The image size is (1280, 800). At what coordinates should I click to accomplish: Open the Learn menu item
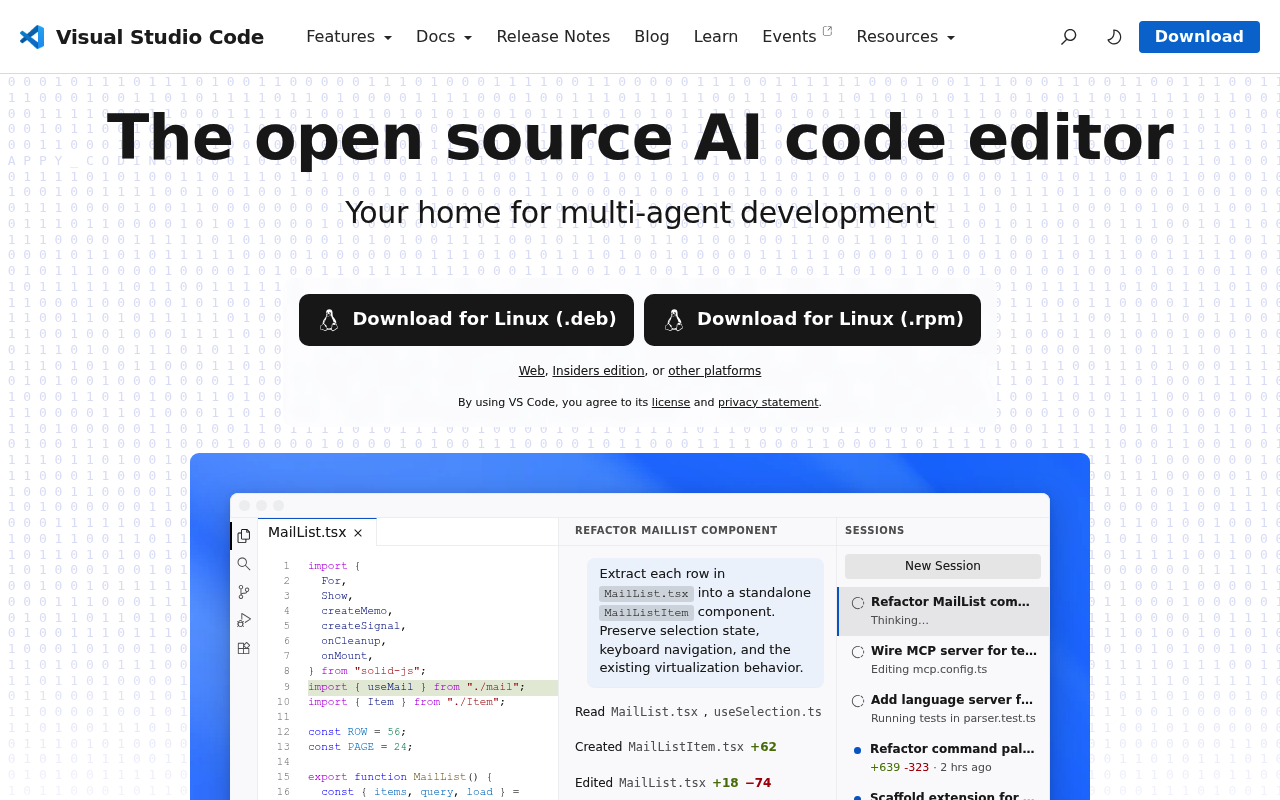716,37
